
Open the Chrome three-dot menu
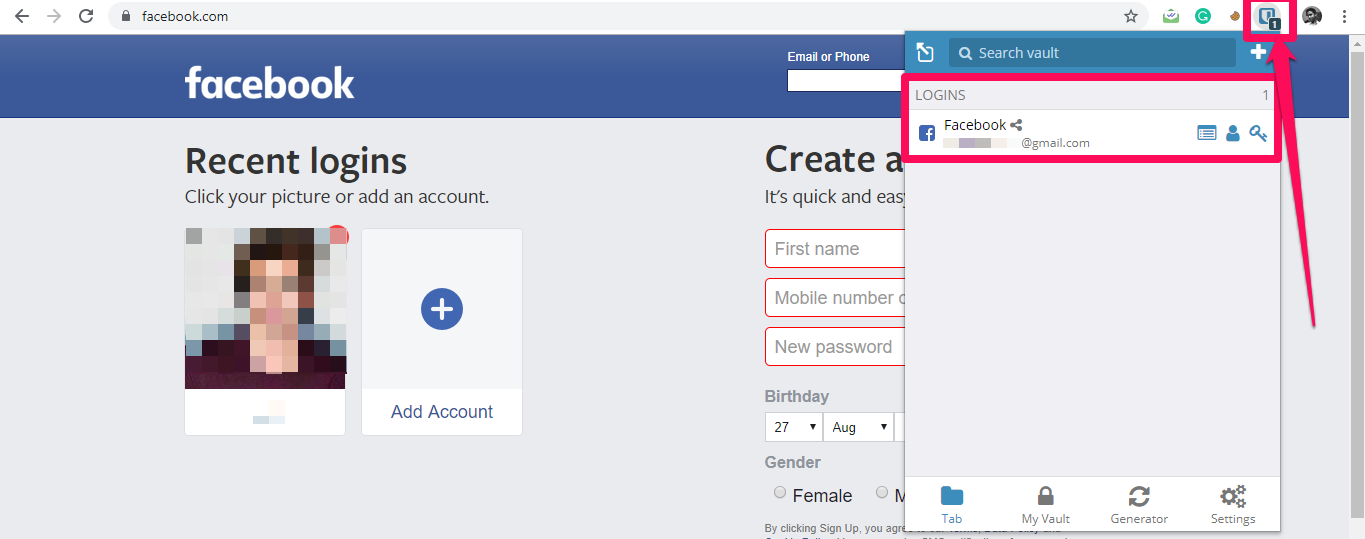point(1345,16)
